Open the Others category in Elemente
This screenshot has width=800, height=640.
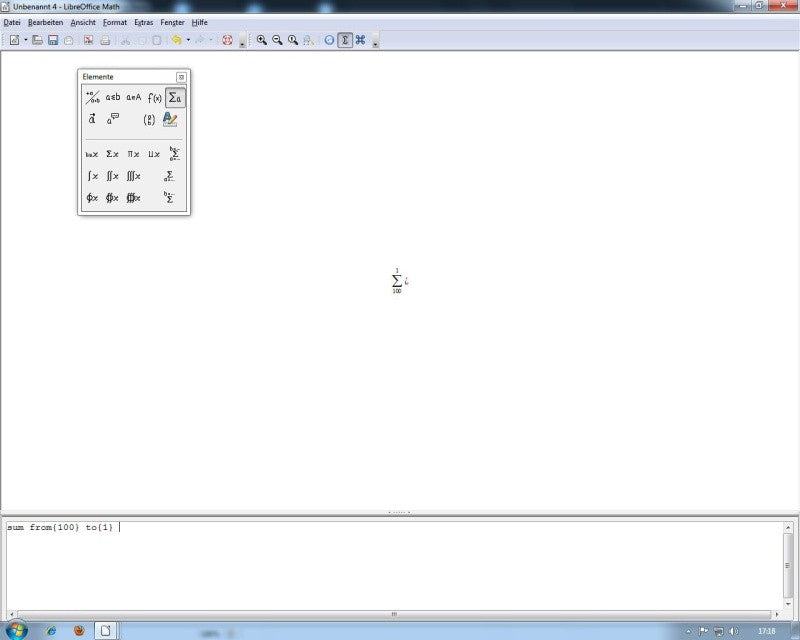pyautogui.click(x=113, y=119)
